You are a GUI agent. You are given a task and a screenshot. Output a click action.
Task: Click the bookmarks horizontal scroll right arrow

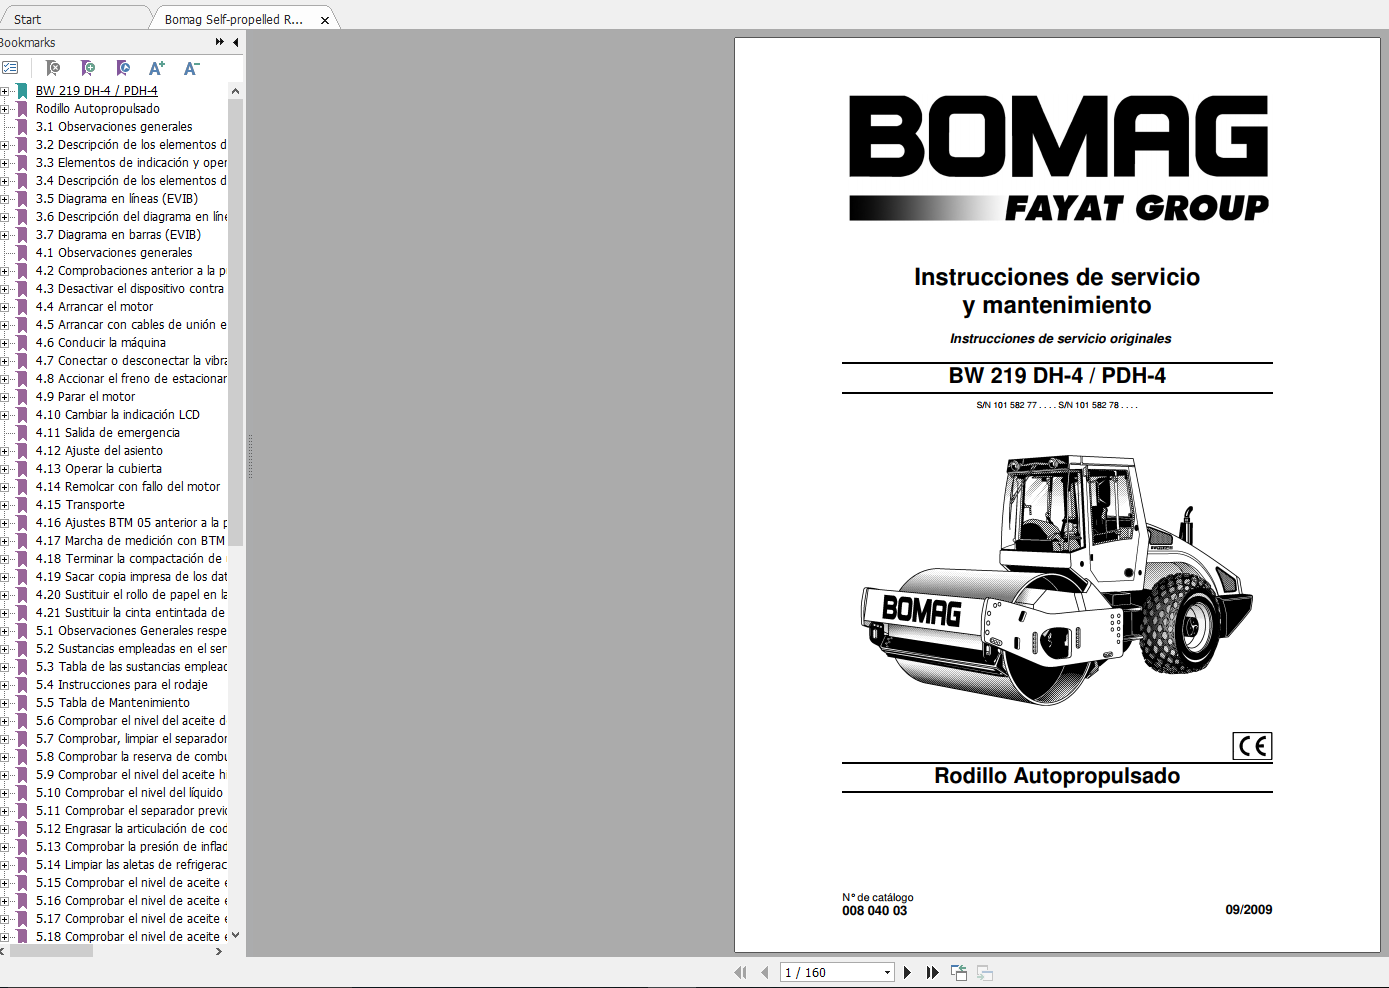coord(219,951)
